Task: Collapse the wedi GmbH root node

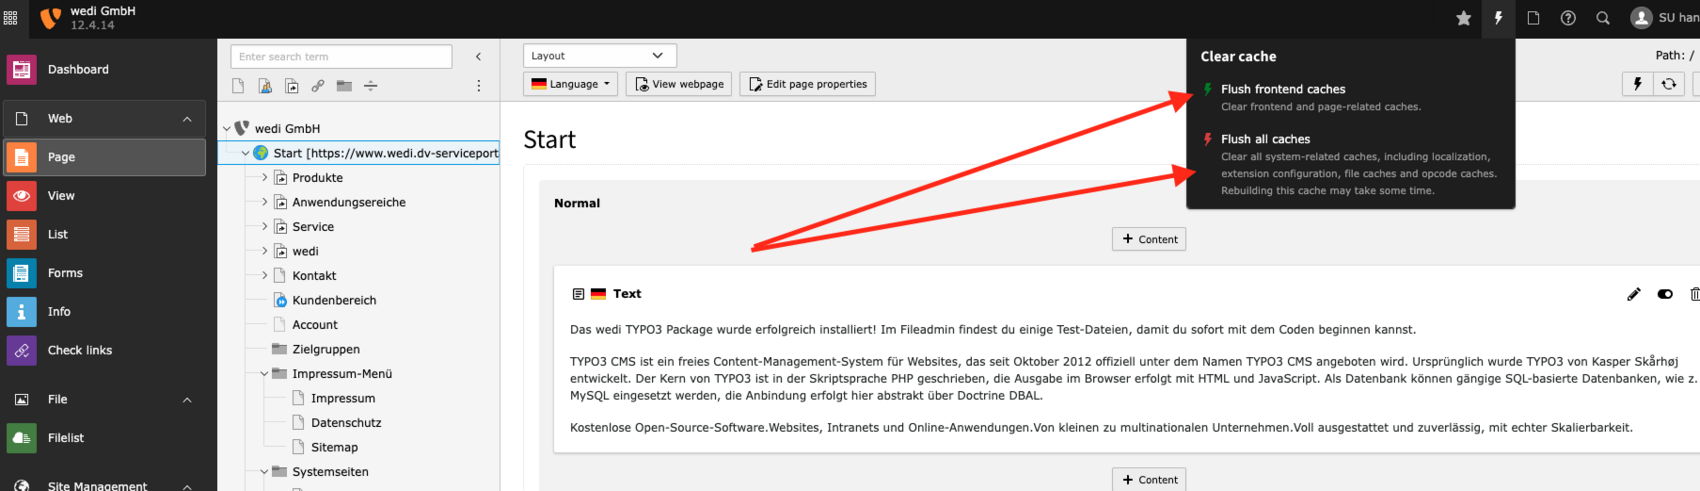Action: [227, 129]
